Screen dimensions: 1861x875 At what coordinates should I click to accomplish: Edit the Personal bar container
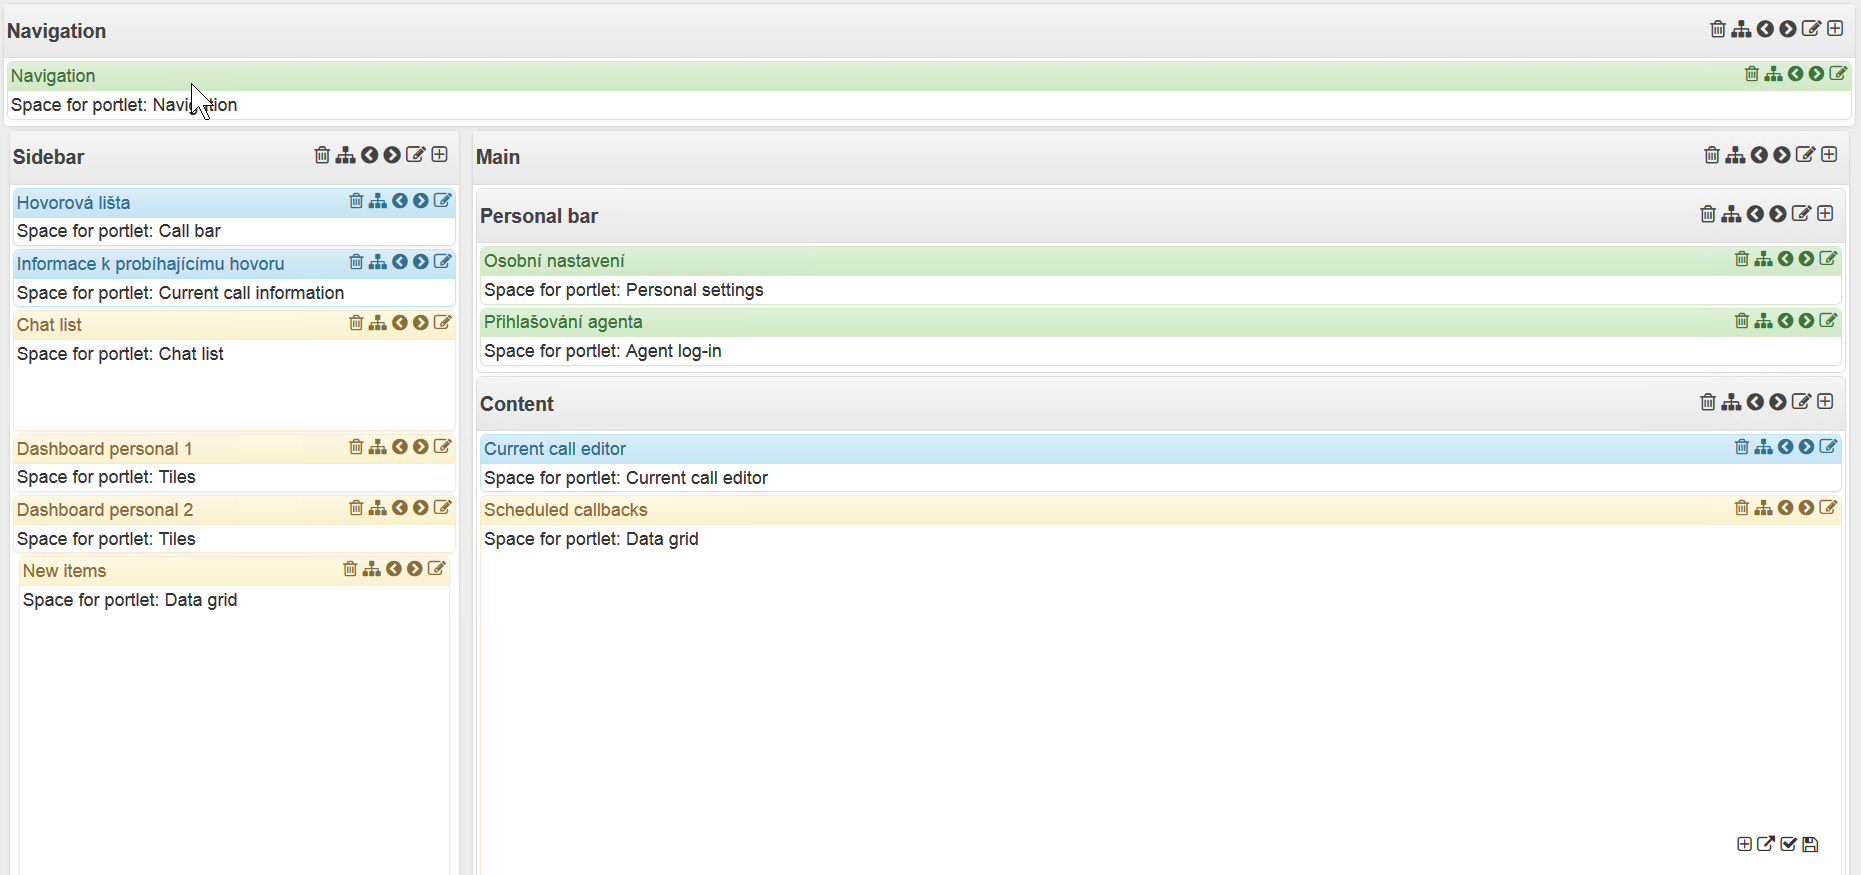pyautogui.click(x=1802, y=213)
